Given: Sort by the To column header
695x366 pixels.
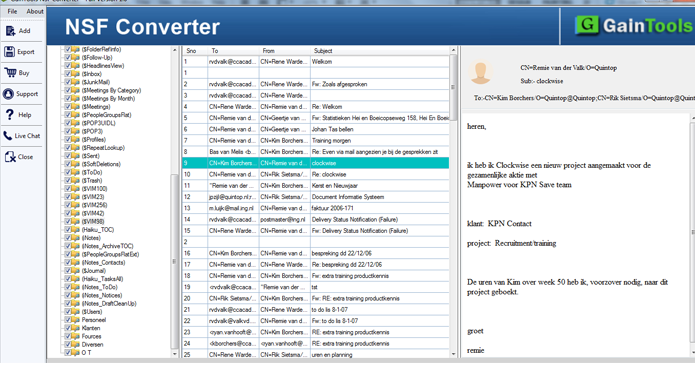Looking at the screenshot, I should pyautogui.click(x=233, y=51).
